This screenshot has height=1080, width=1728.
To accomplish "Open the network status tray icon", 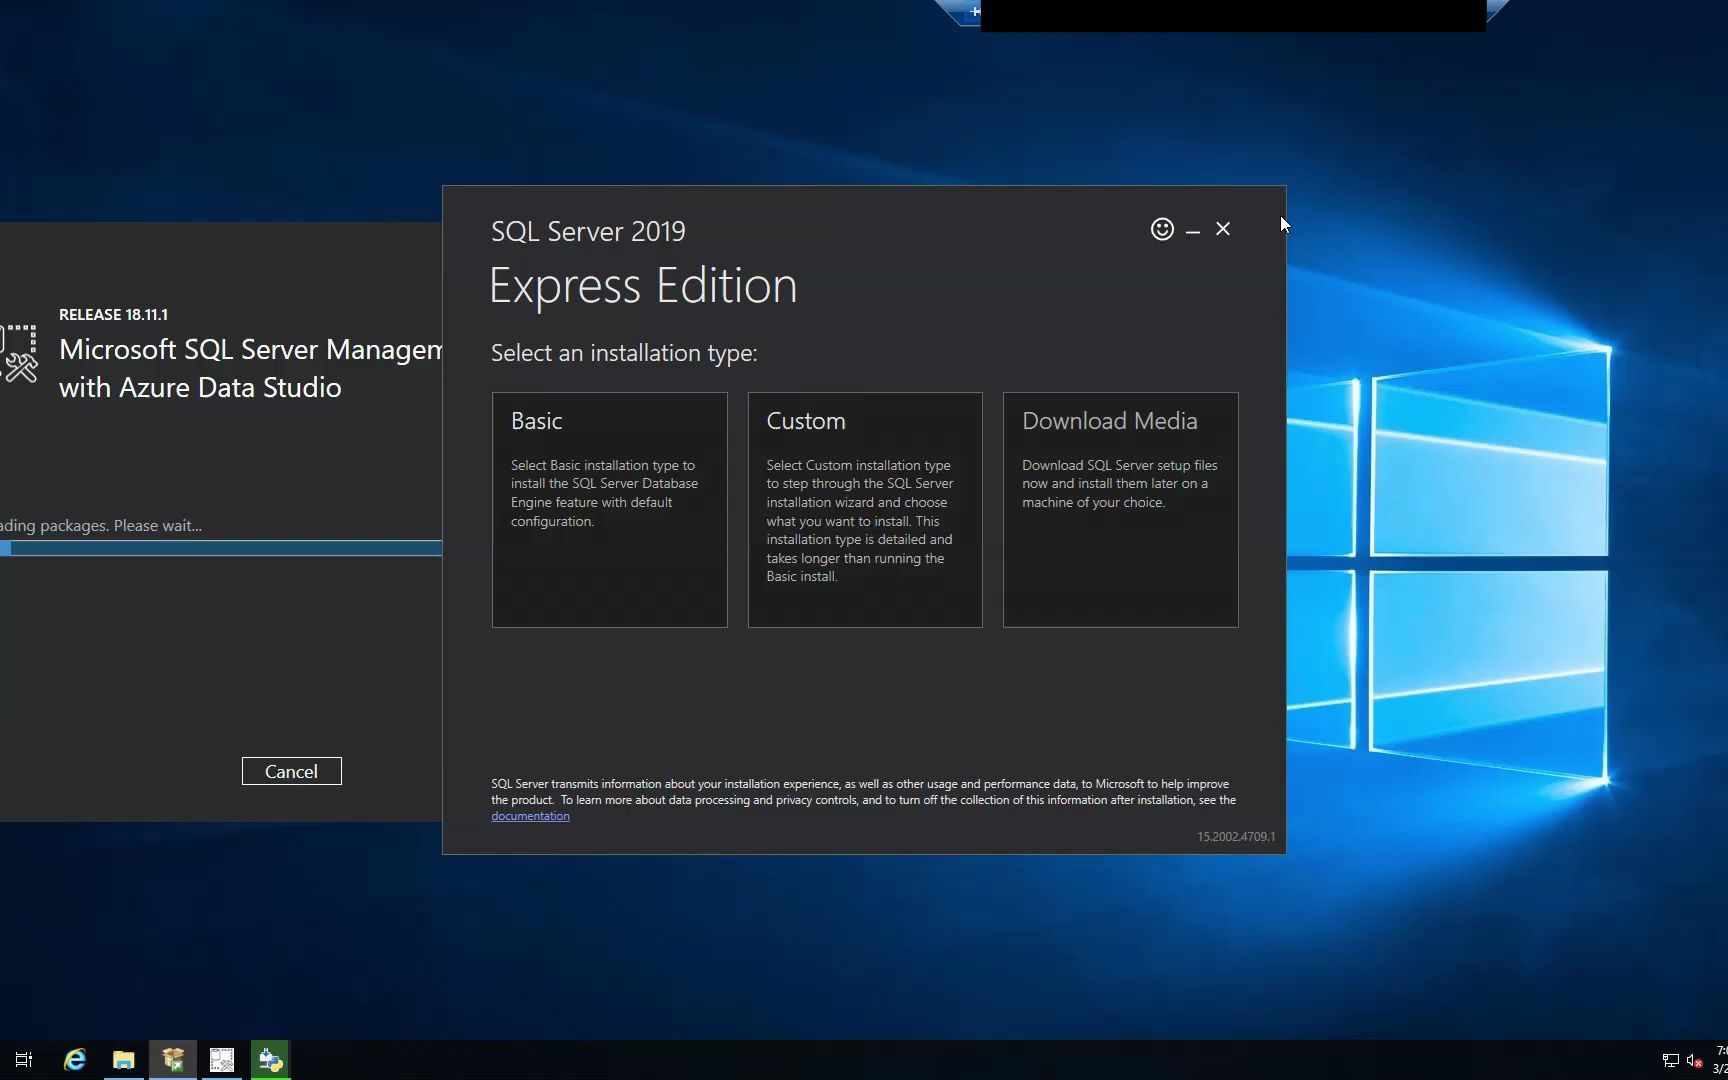I will pos(1670,1060).
